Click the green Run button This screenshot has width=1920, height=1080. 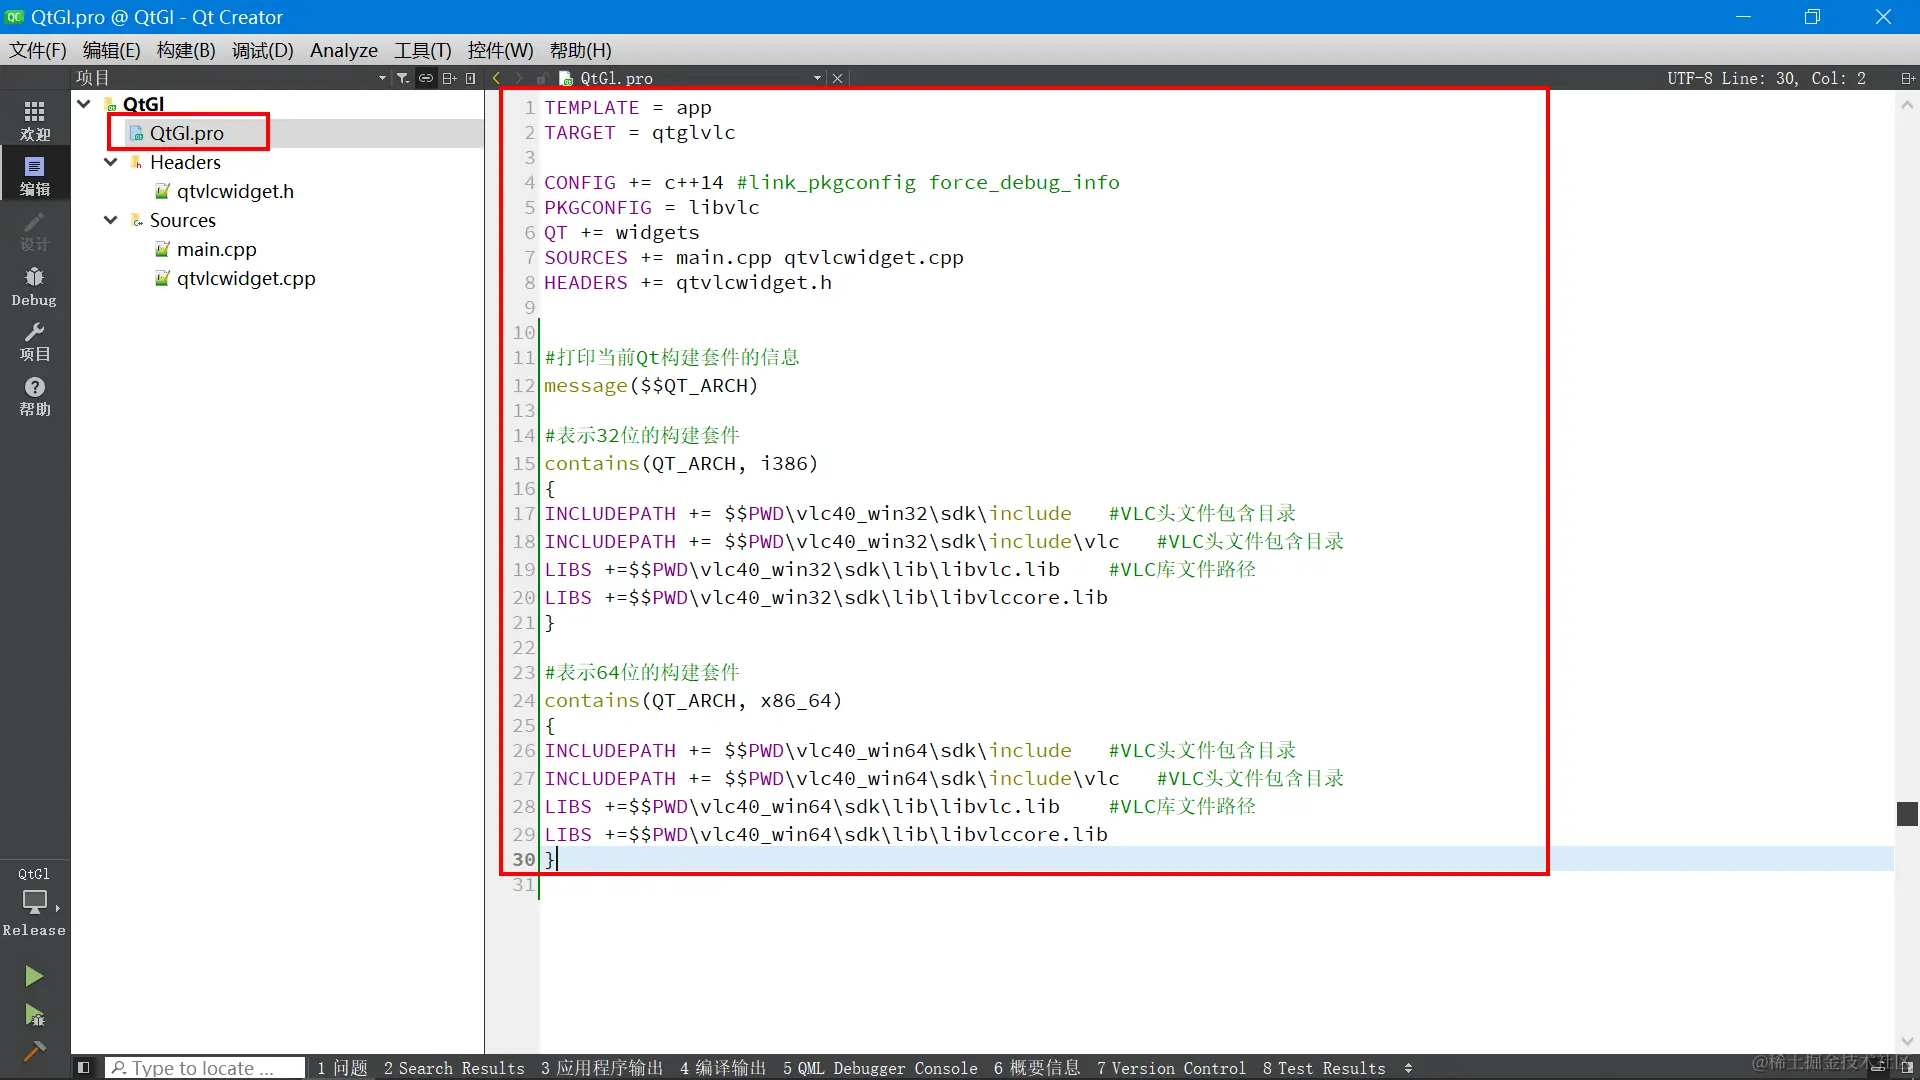pyautogui.click(x=34, y=976)
